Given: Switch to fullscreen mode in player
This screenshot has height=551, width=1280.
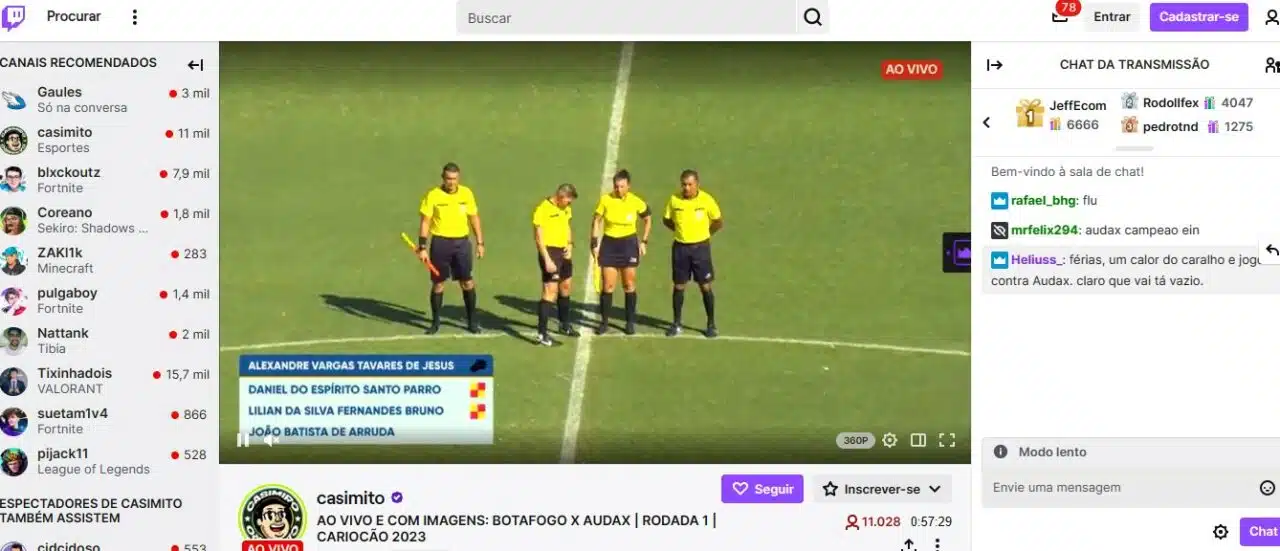Looking at the screenshot, I should click(x=947, y=440).
